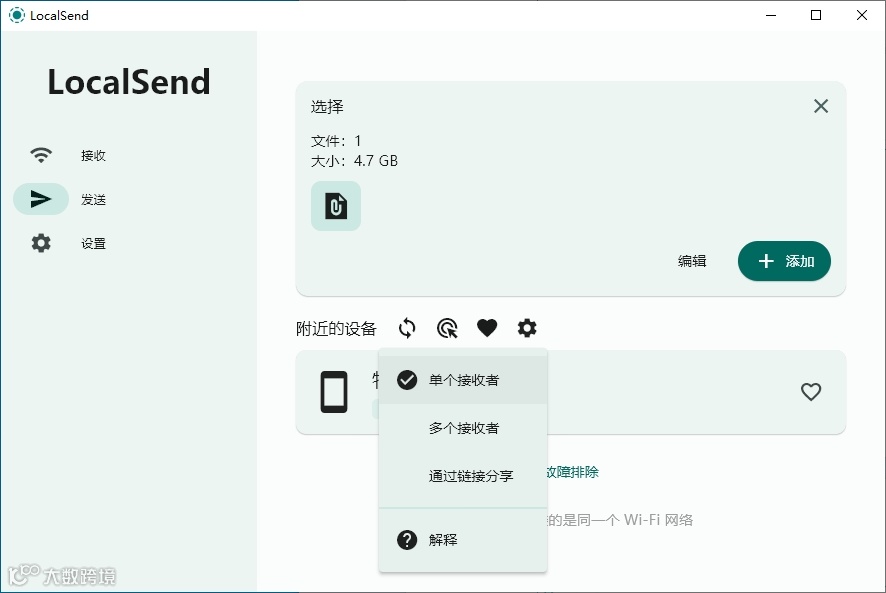Viewport: 886px width, 593px height.
Task: Open the attached file thumbnail
Action: point(336,206)
